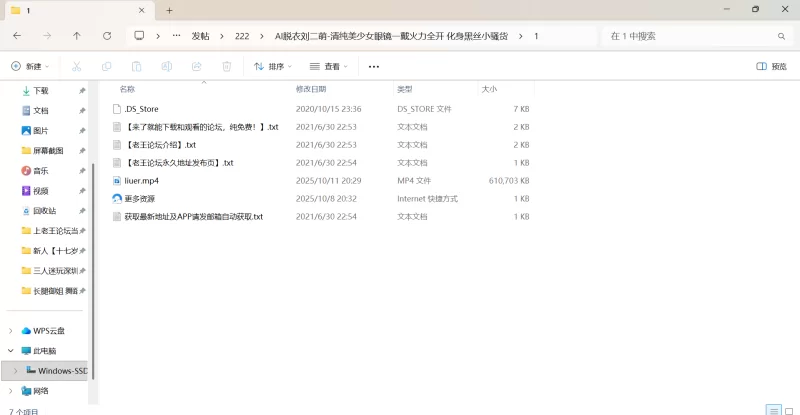The height and width of the screenshot is (415, 800).
Task: Switch to large icons view in status bar
Action: (x=788, y=410)
